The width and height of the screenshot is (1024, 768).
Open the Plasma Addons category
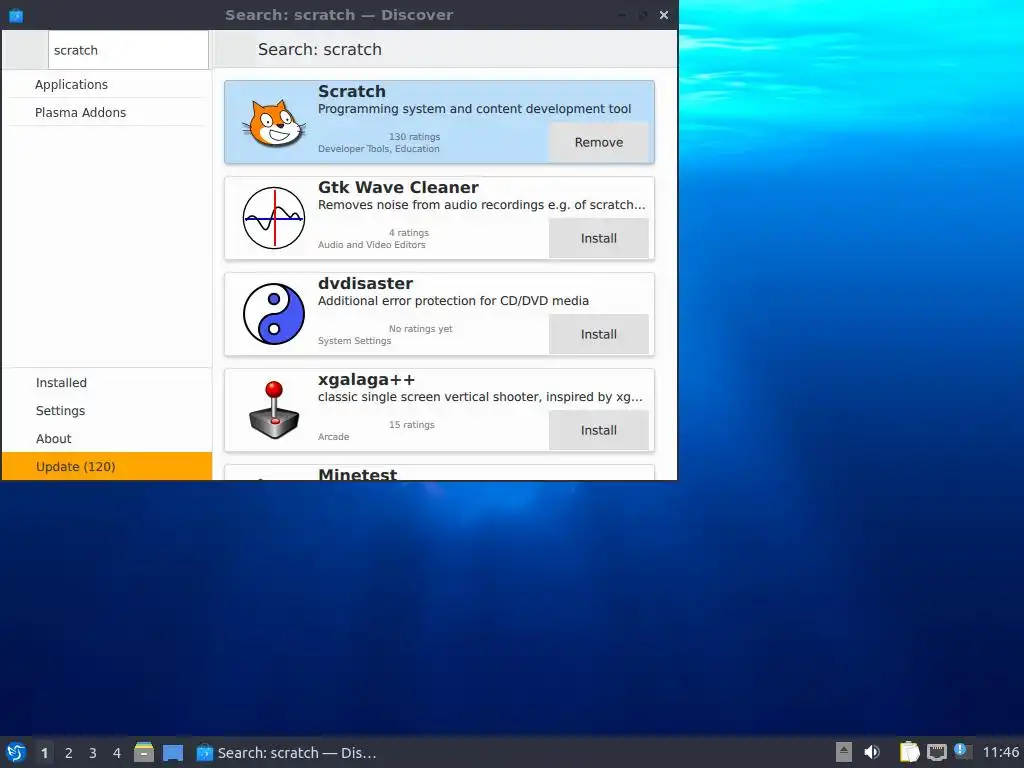pos(108,112)
